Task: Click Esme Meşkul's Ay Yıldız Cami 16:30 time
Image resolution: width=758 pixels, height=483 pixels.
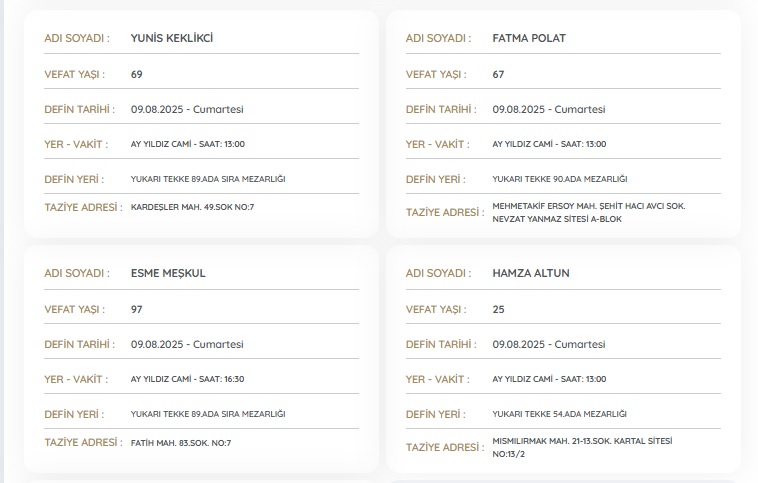Action: (x=187, y=379)
